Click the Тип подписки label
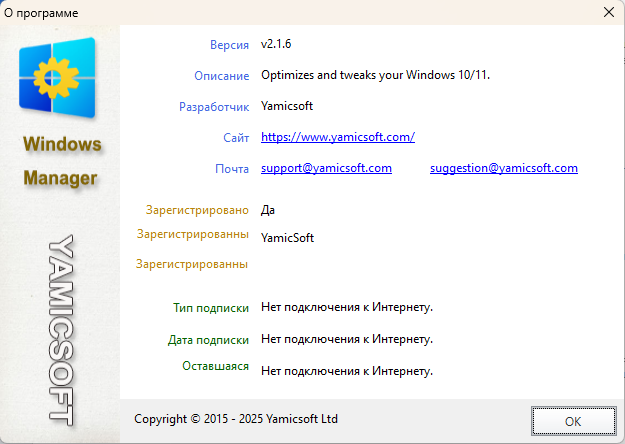 (211, 308)
